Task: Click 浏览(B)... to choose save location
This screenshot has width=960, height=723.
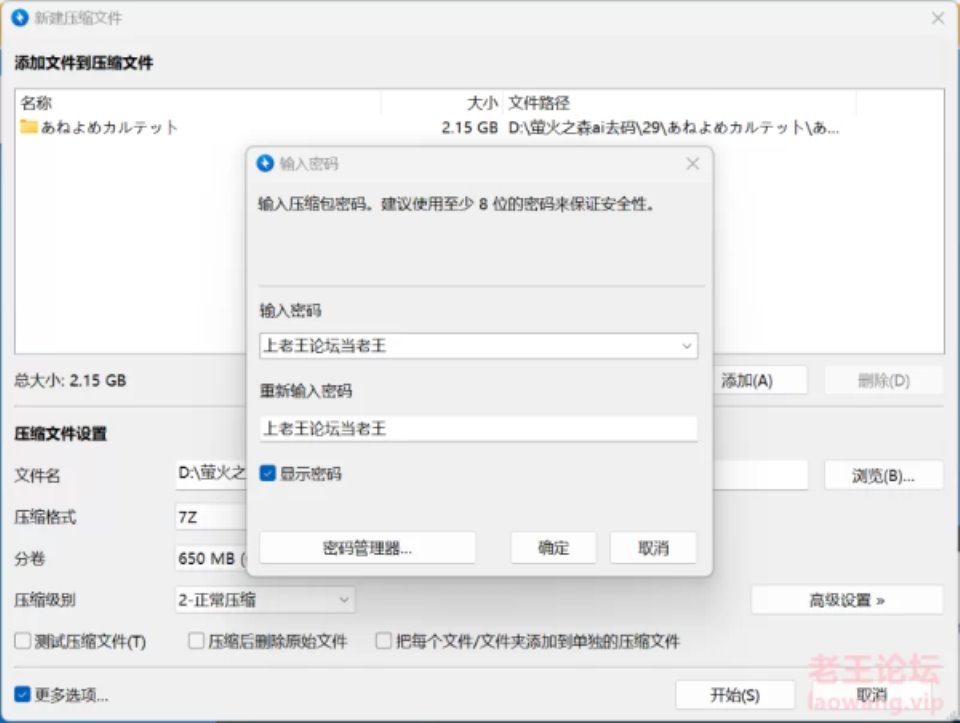Action: 883,476
